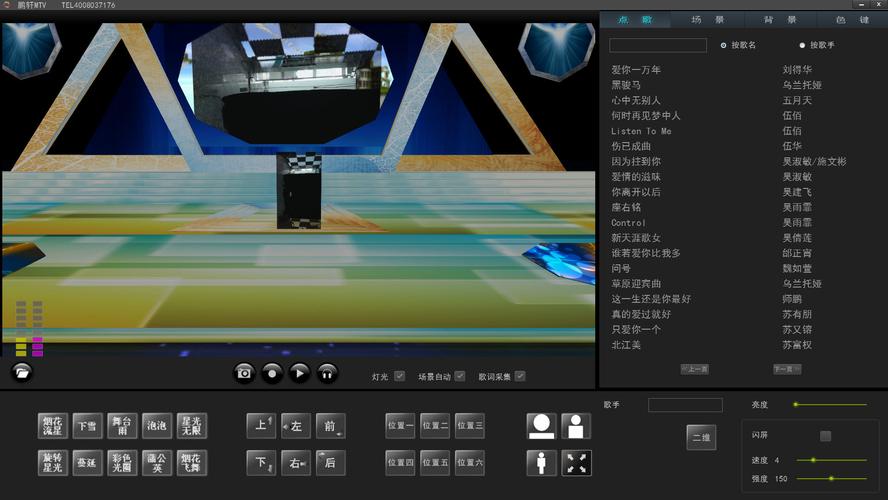Screen dimensions: 888x500
Task: Select the large head portrait view icon
Action: (x=541, y=426)
